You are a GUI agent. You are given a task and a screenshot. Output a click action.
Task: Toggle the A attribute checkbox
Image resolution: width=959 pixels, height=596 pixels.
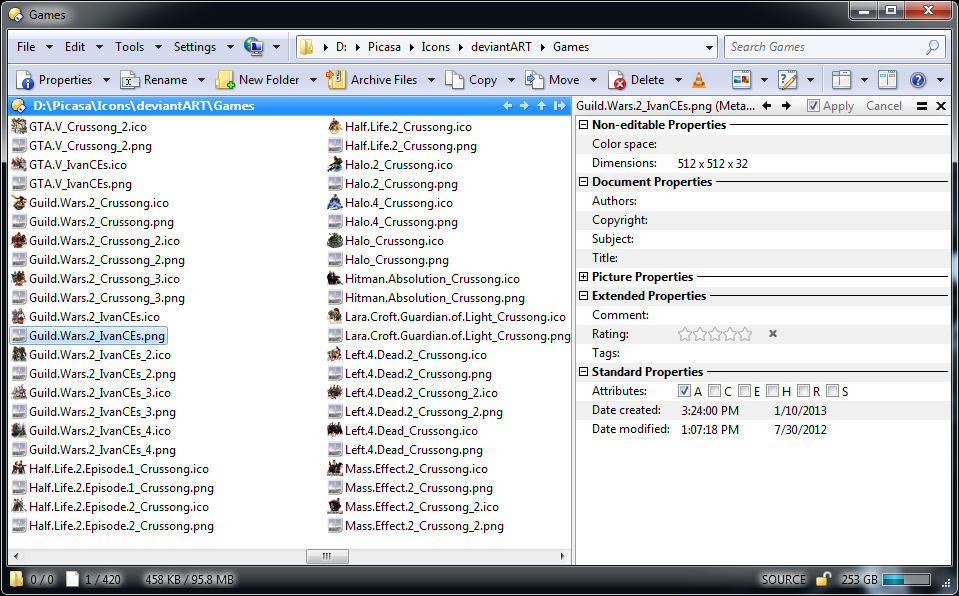click(x=684, y=390)
